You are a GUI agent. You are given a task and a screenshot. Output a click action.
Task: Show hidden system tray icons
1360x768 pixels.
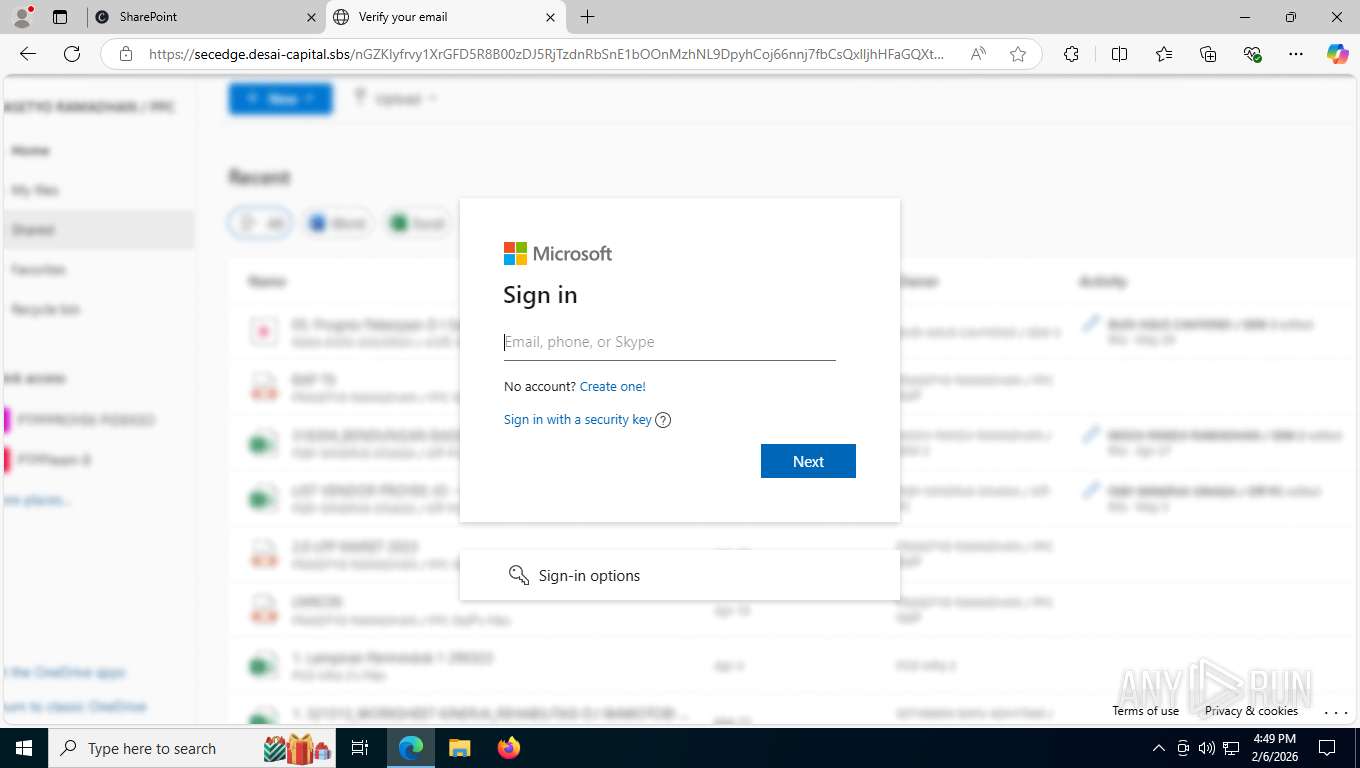click(x=1159, y=748)
